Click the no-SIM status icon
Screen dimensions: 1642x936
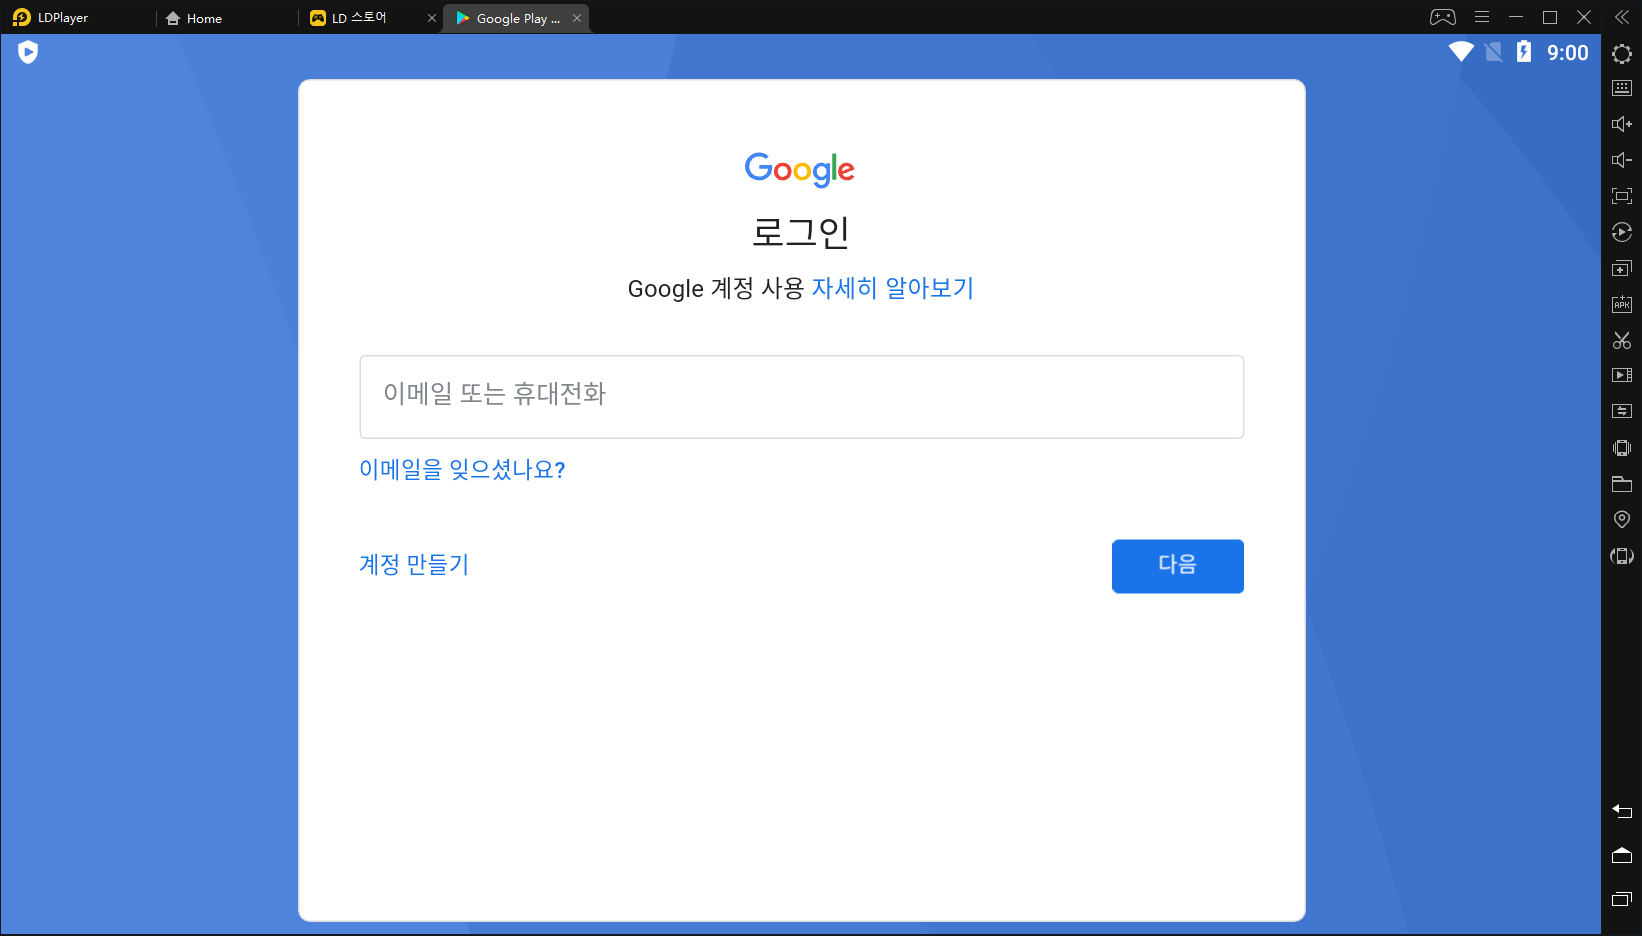(1493, 52)
